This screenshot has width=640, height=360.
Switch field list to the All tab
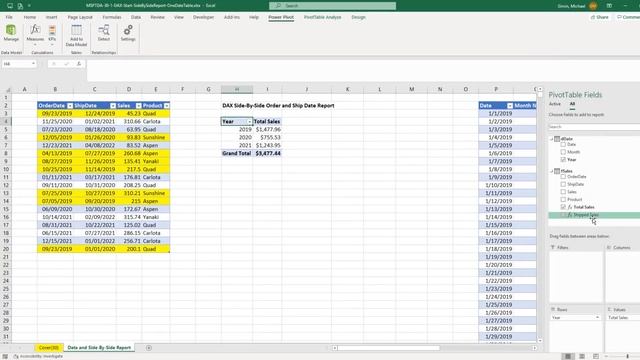click(x=572, y=104)
